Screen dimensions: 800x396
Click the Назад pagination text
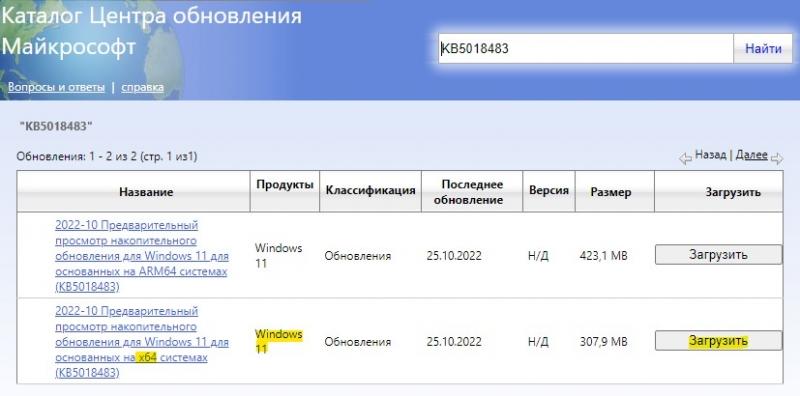point(710,155)
